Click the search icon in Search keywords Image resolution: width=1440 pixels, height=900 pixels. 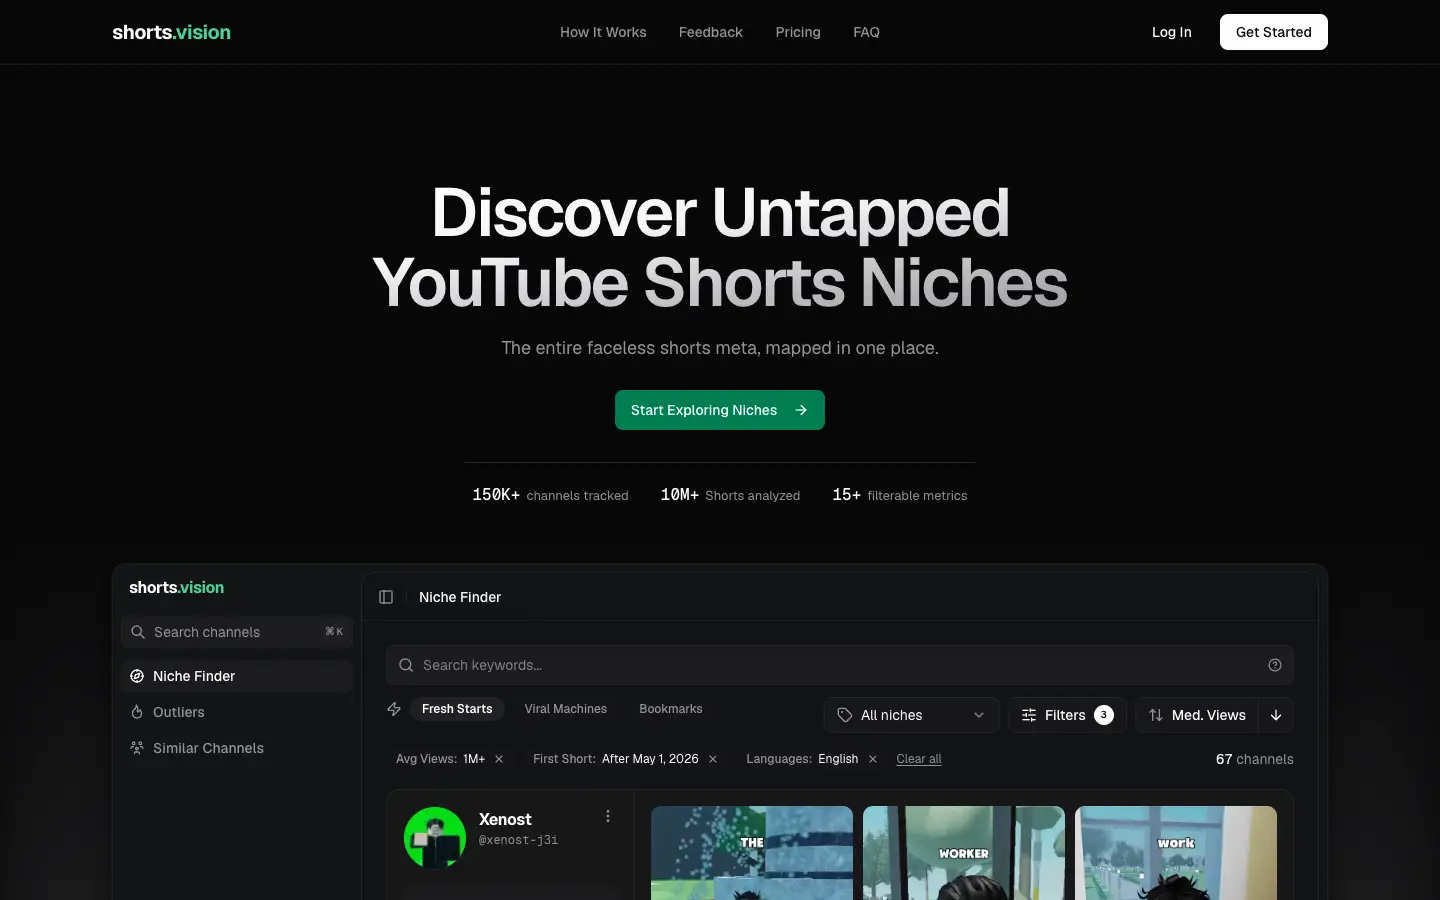pyautogui.click(x=406, y=665)
